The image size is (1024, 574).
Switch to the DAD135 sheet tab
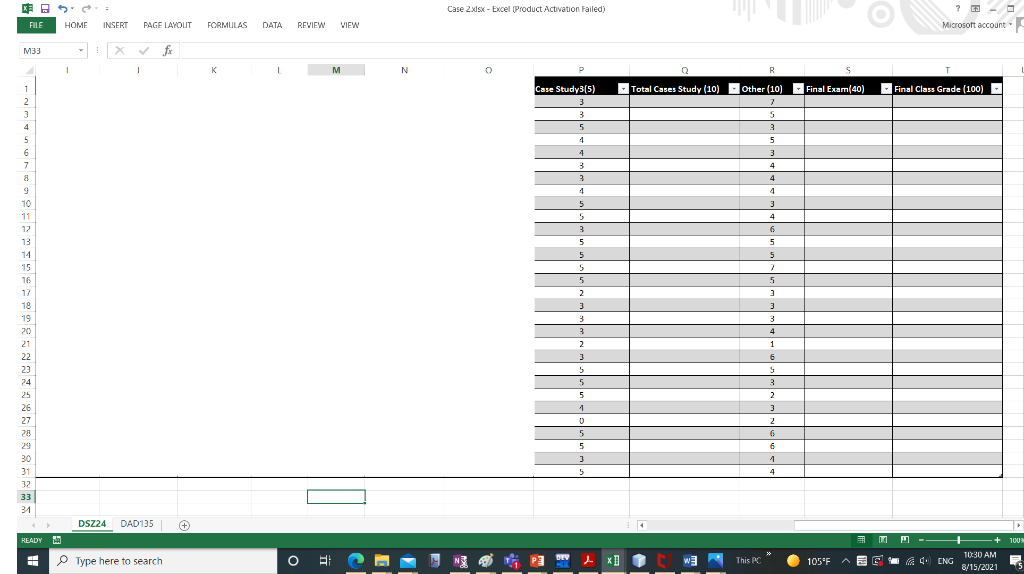tap(136, 524)
